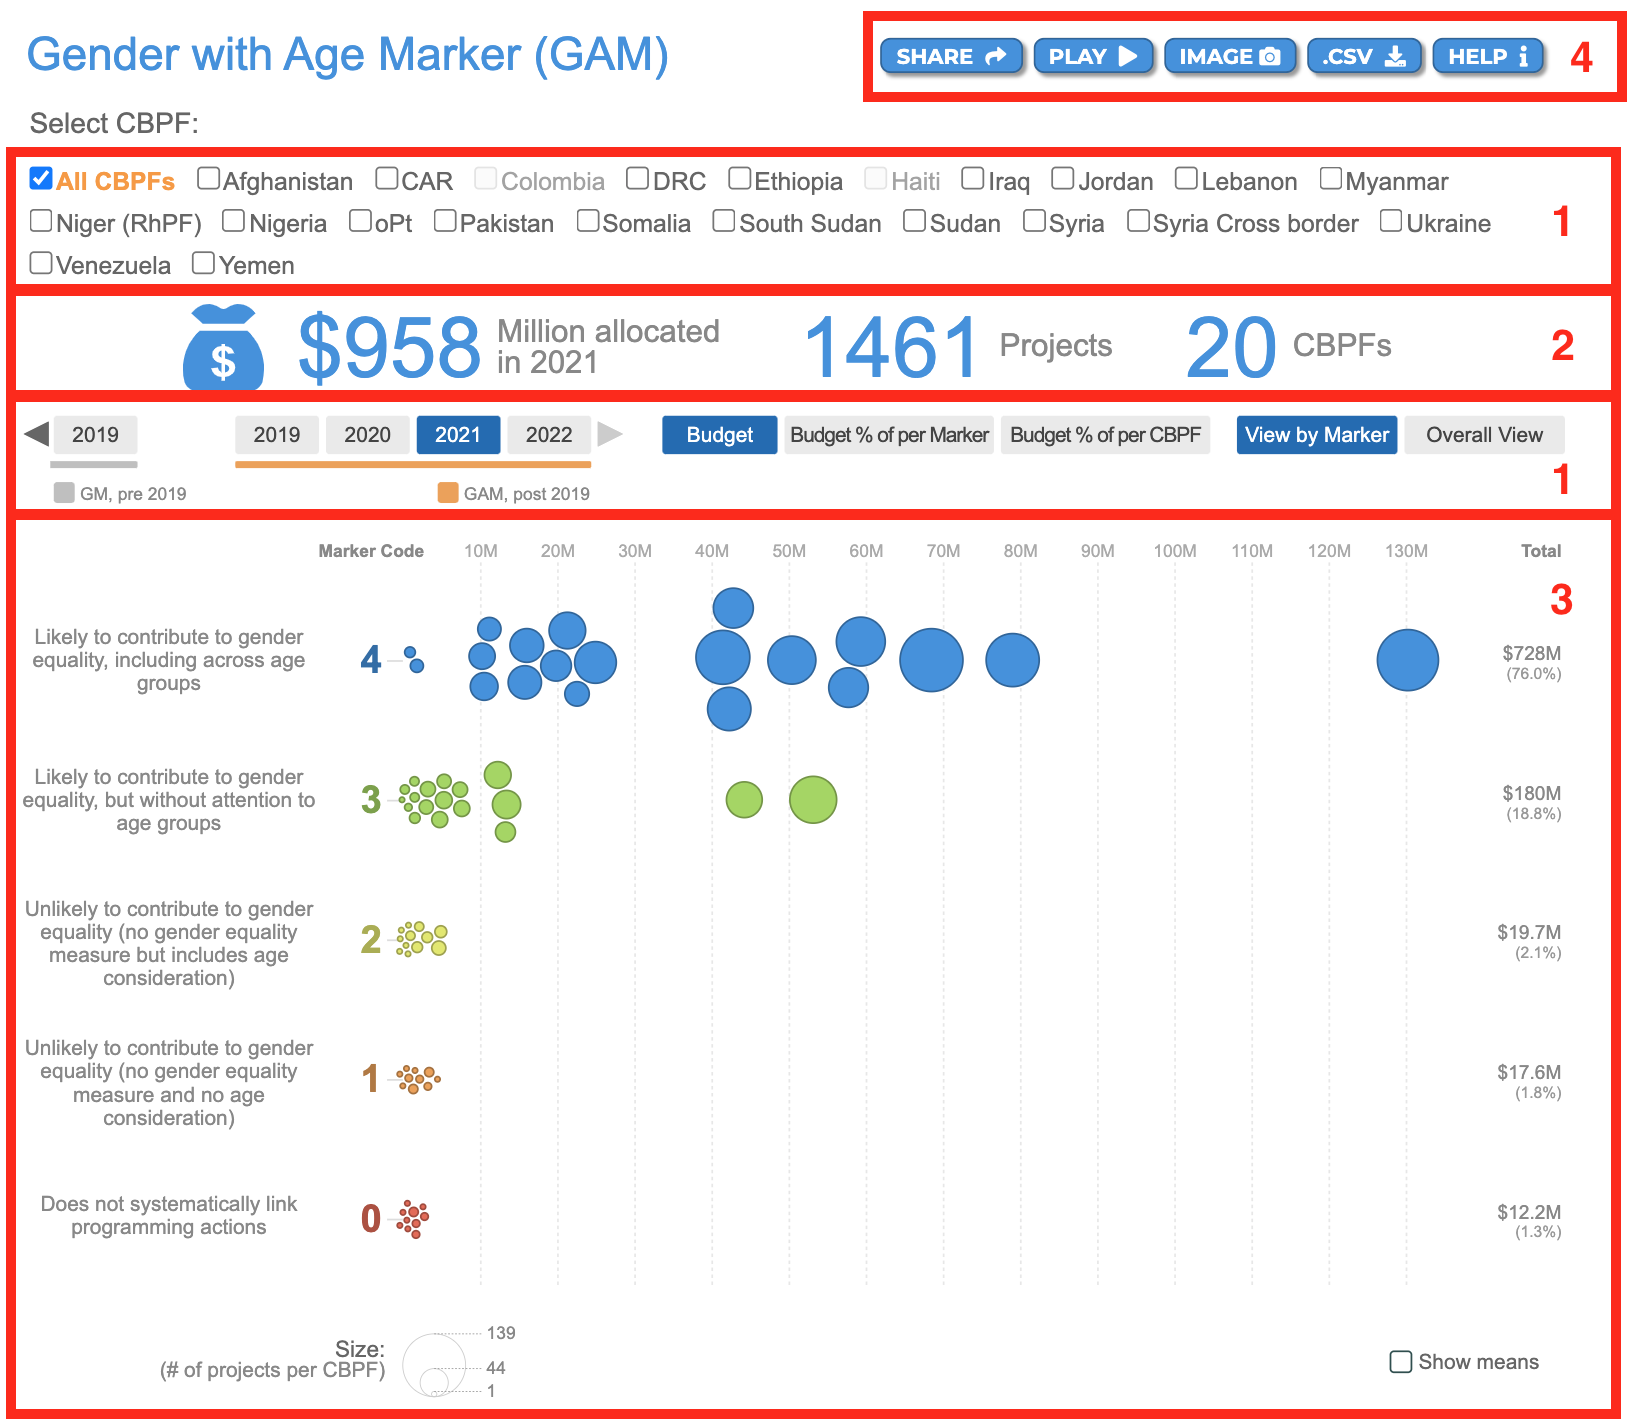Click the yellow bubble cluster in marker 2
The width and height of the screenshot is (1632, 1424).
click(x=421, y=939)
